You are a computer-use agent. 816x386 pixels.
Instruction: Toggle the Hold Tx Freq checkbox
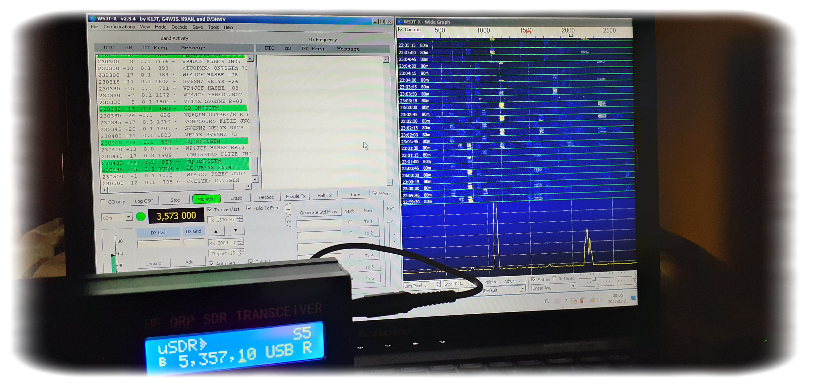pyautogui.click(x=249, y=208)
